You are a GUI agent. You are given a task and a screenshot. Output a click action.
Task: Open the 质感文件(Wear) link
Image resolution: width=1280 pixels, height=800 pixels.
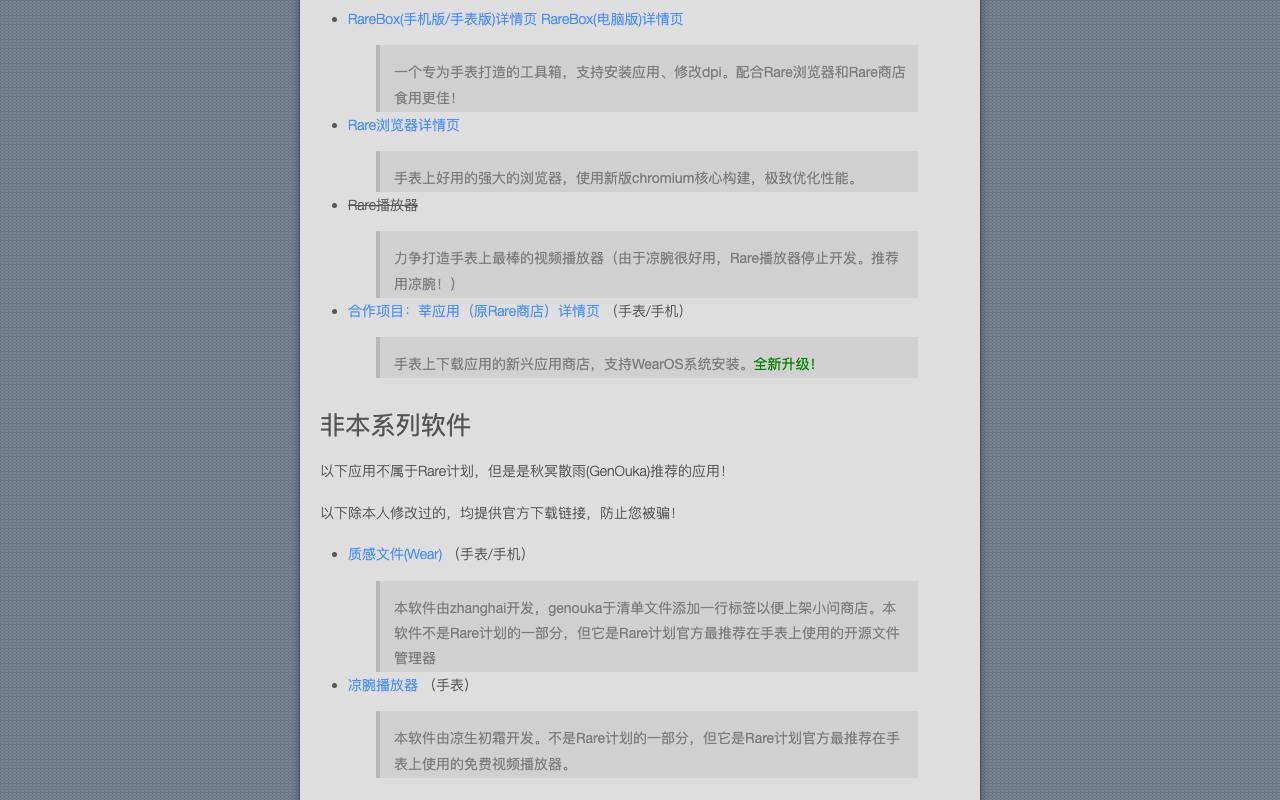click(395, 554)
